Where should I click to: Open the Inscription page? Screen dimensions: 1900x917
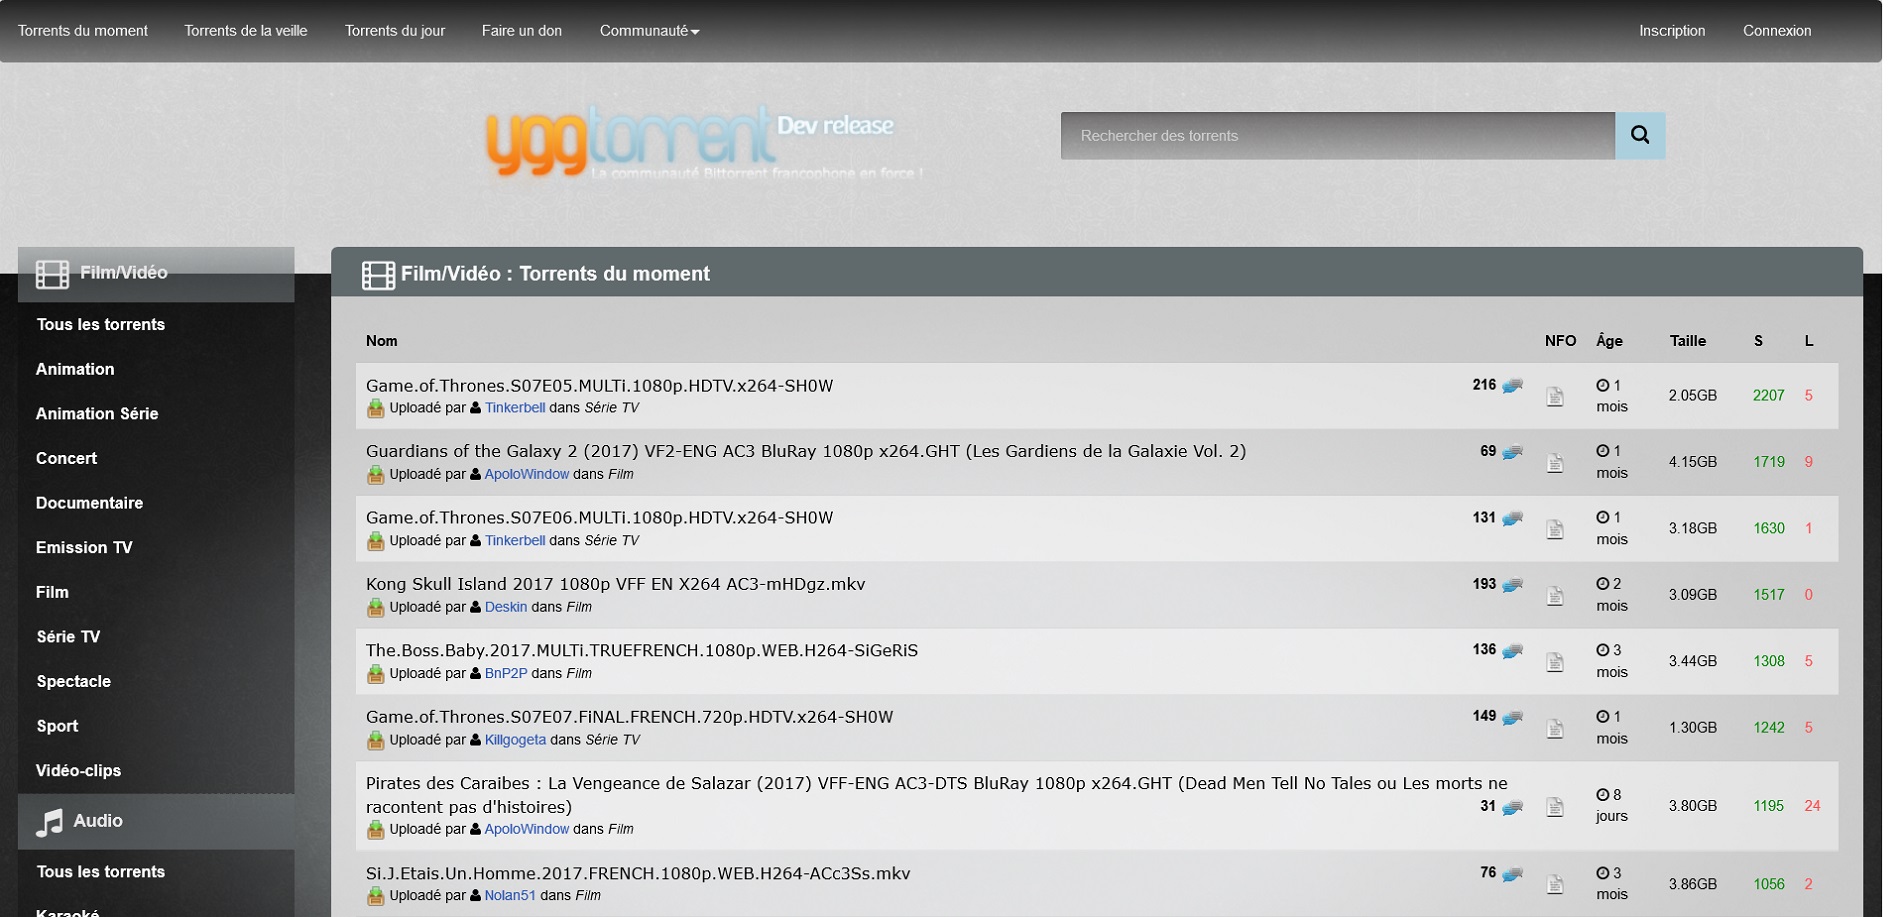click(1672, 31)
